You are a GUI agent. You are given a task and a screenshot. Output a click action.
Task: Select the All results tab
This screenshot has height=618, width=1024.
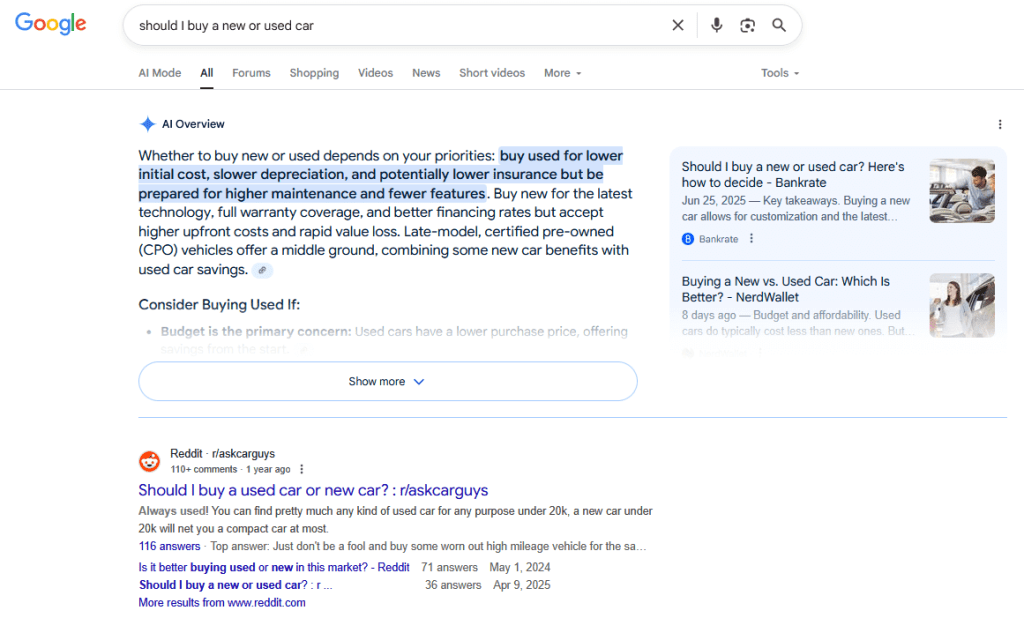(206, 73)
